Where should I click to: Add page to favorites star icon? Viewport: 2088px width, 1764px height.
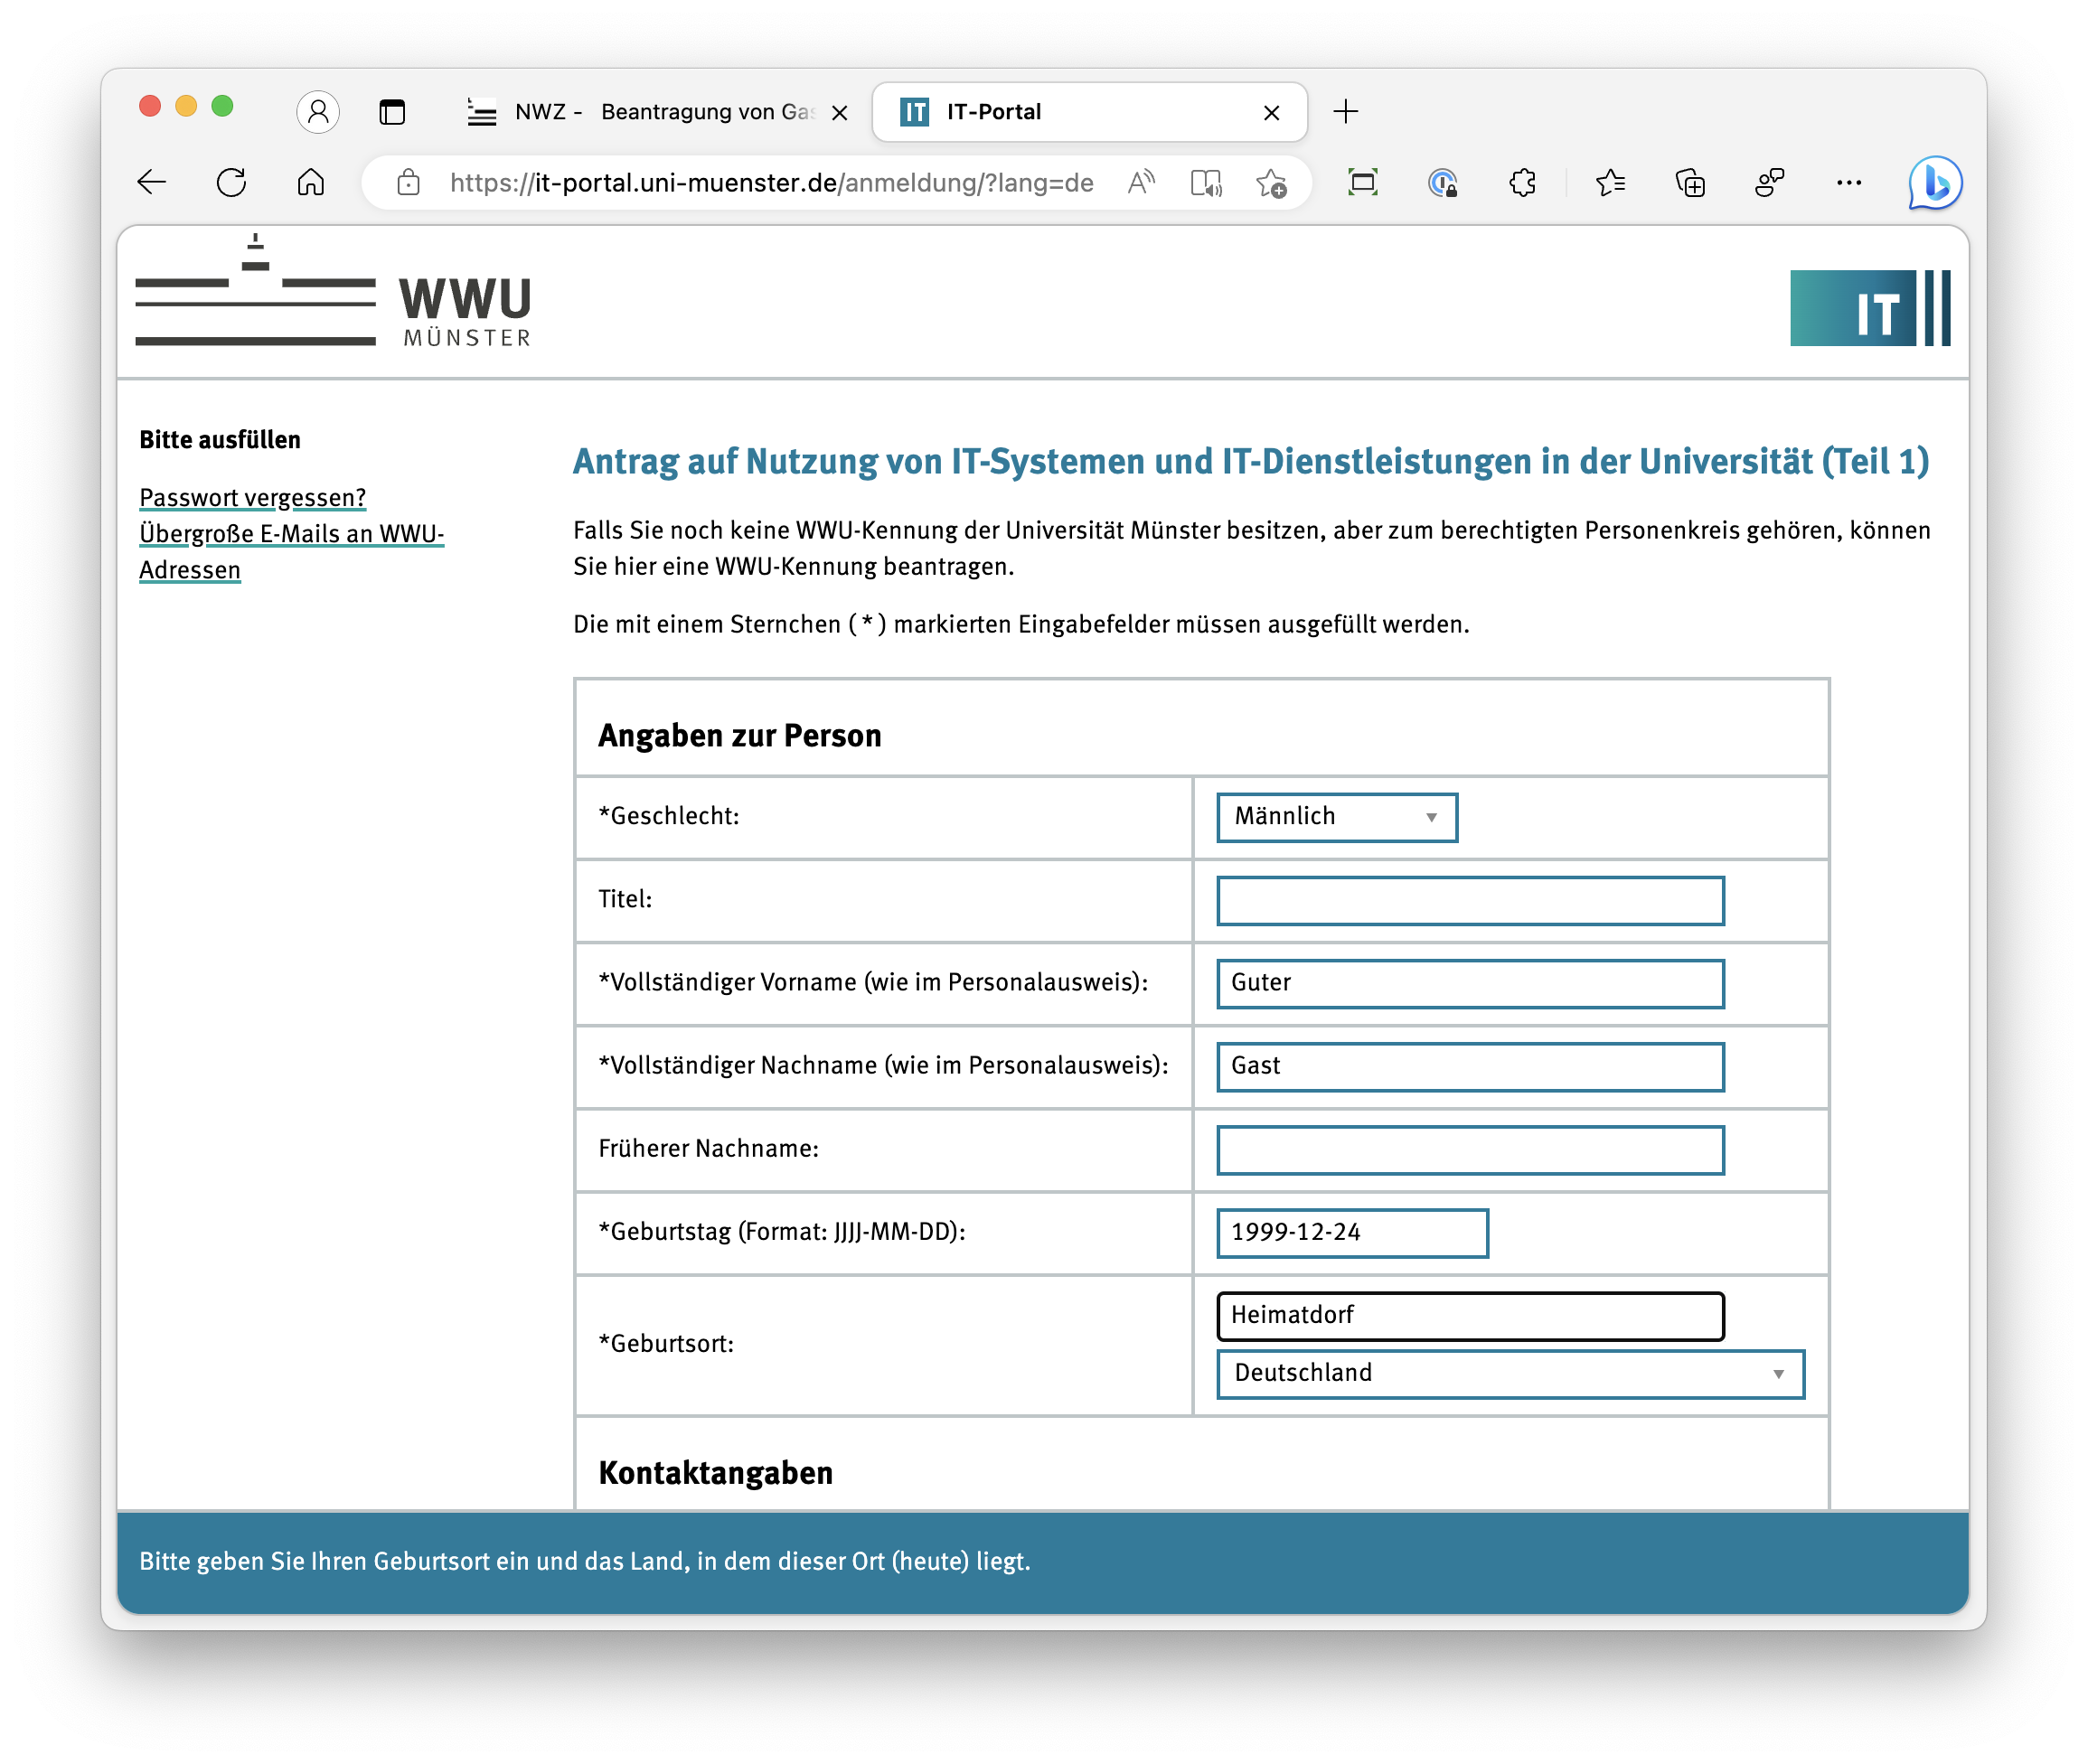pos(1271,182)
